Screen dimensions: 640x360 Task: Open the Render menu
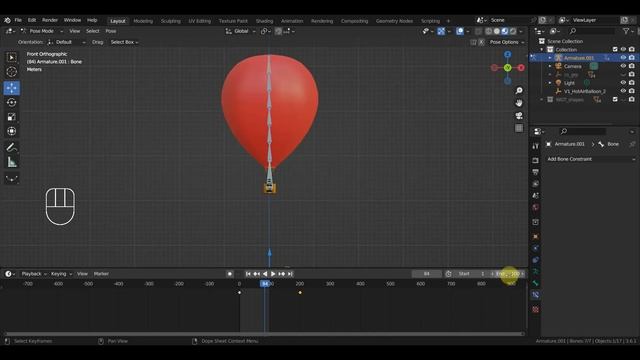point(50,20)
